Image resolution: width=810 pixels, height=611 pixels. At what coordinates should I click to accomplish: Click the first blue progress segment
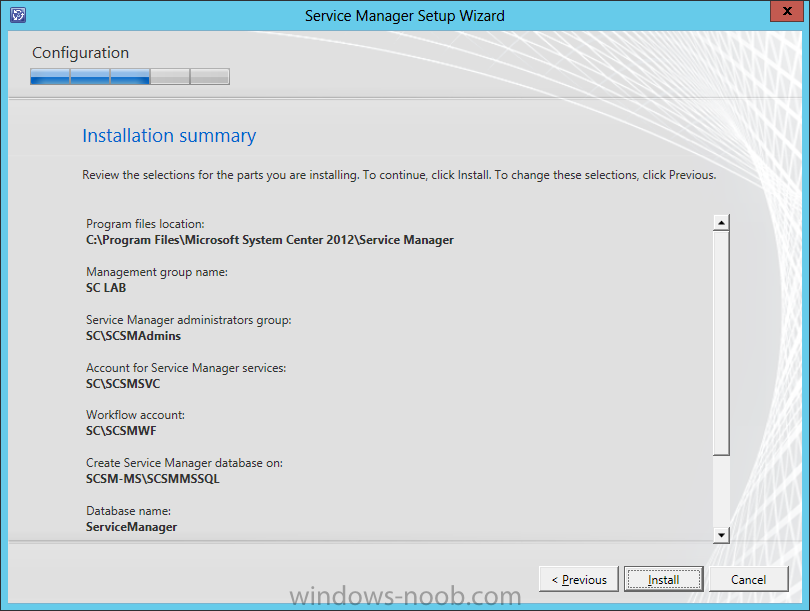pyautogui.click(x=50, y=76)
